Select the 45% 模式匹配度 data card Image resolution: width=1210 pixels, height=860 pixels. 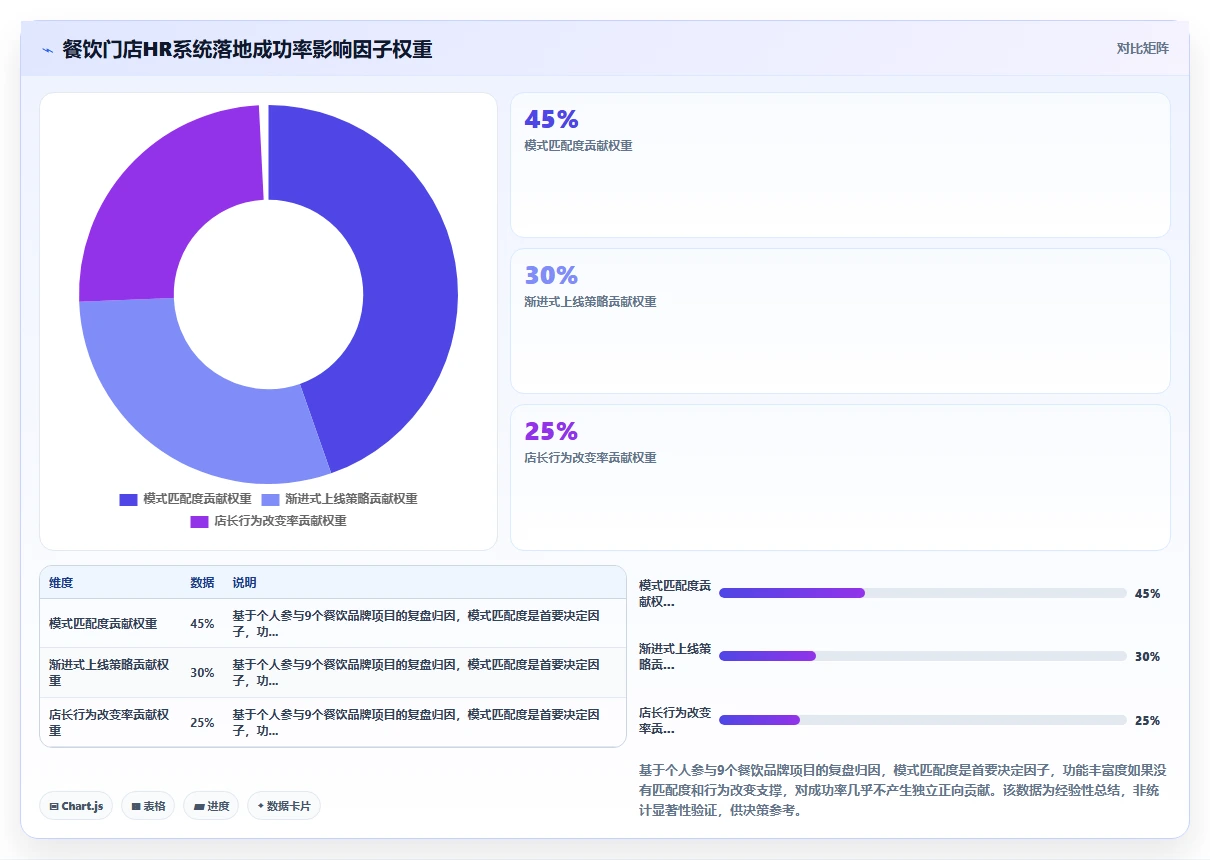point(840,165)
